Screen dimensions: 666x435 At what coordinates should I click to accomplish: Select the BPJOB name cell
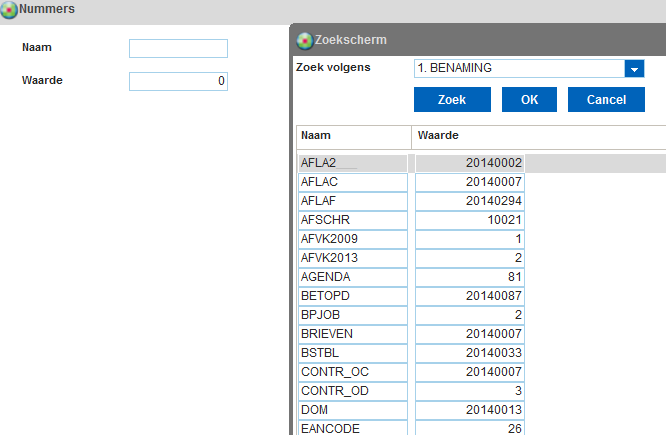click(353, 315)
